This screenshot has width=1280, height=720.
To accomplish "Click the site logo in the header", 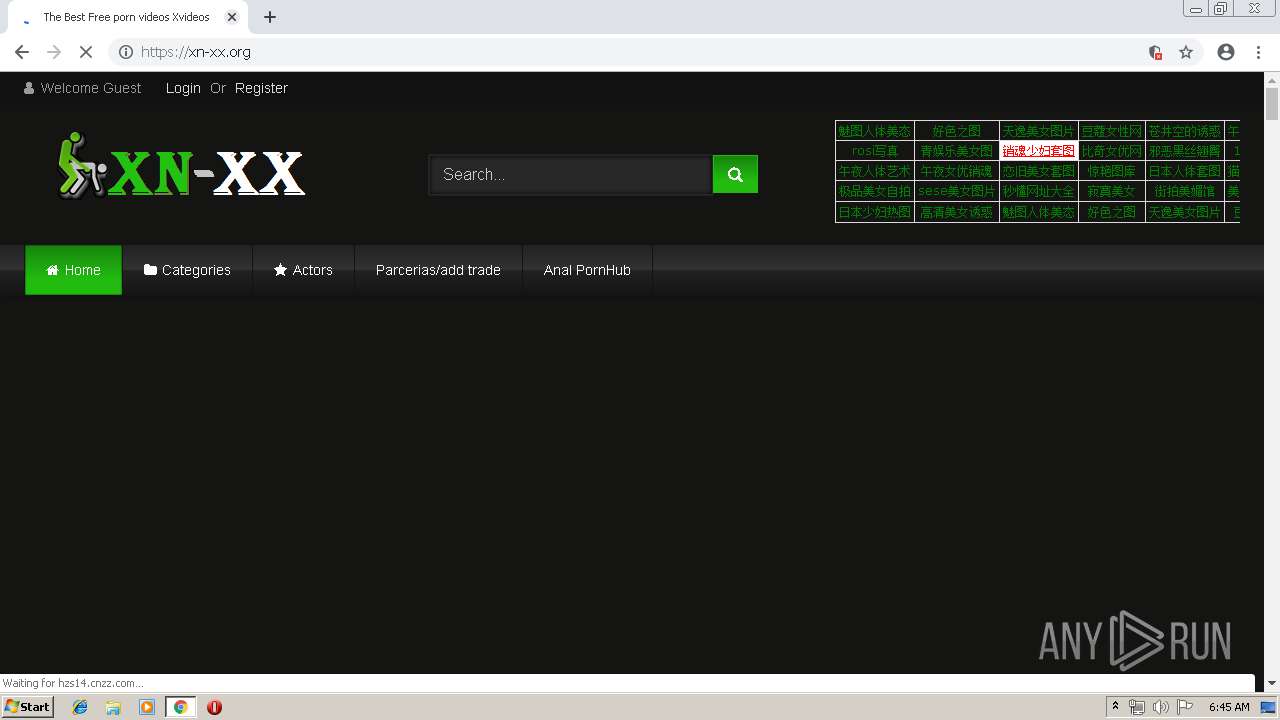I will point(181,165).
